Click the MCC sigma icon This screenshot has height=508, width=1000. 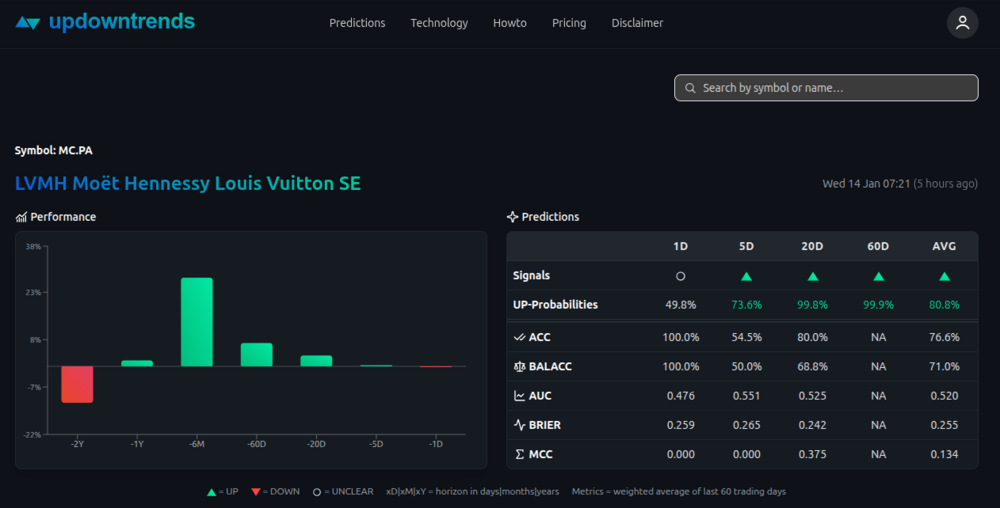pyautogui.click(x=520, y=454)
